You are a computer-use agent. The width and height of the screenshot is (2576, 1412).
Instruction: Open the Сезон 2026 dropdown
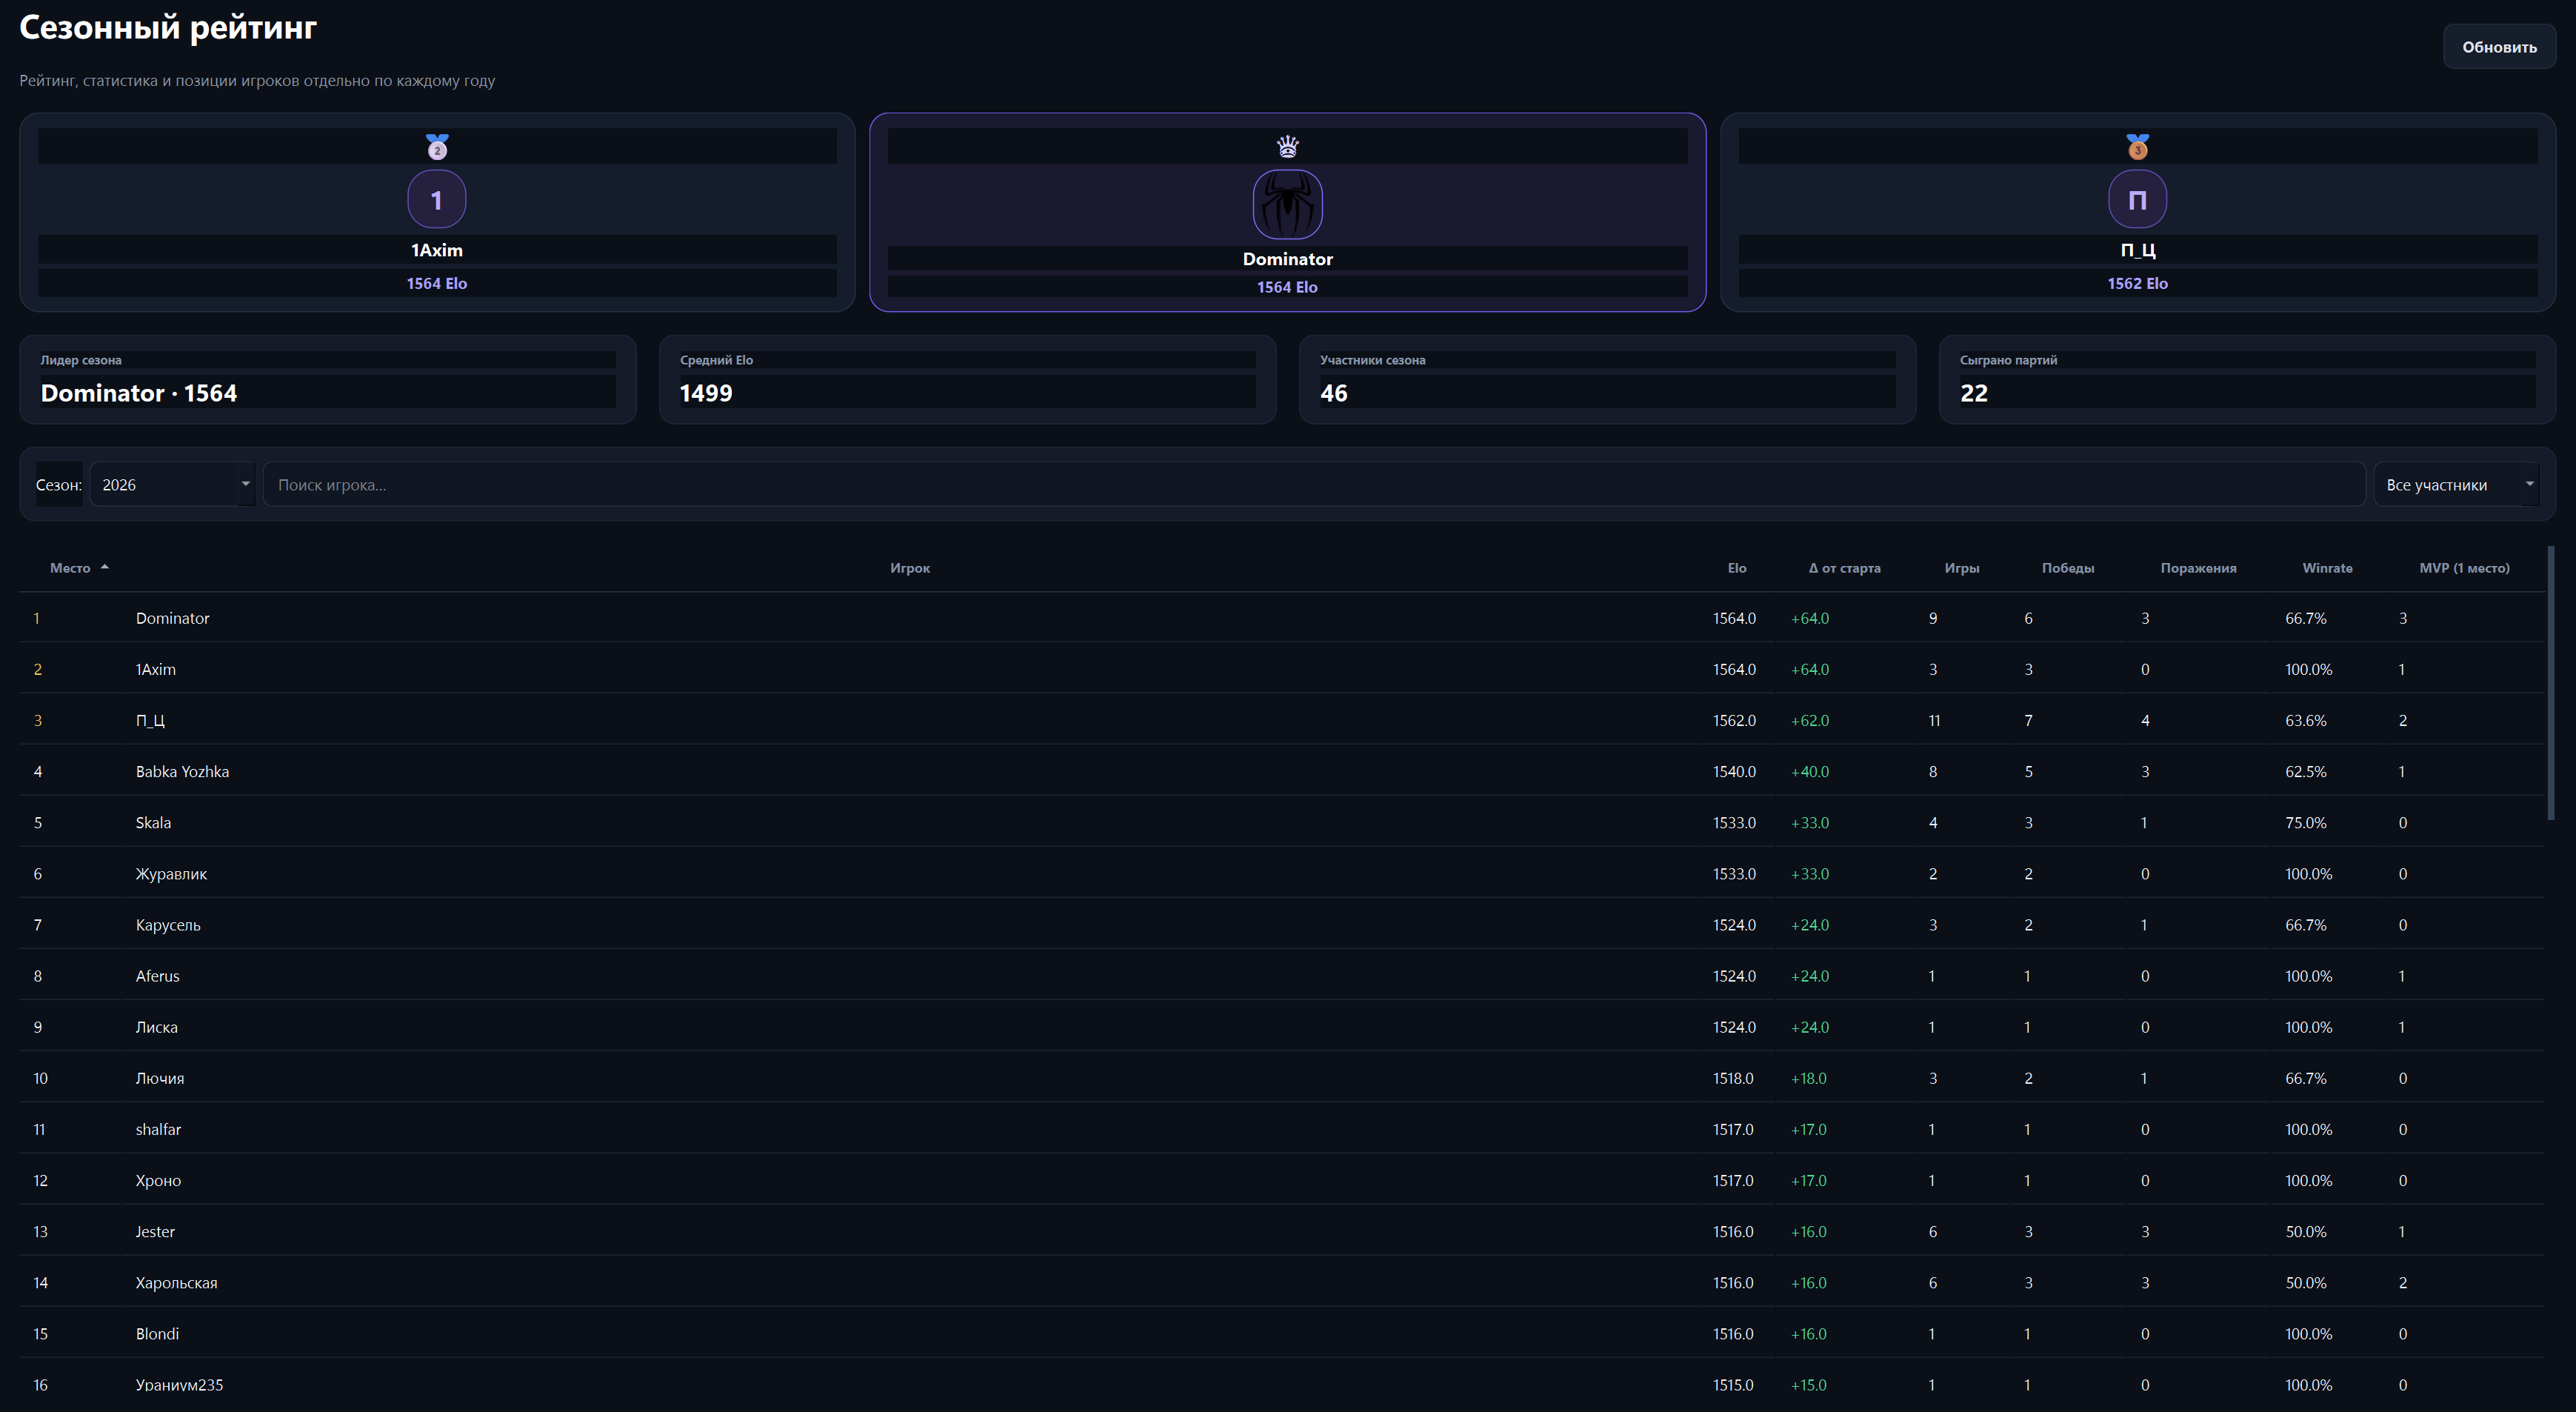[x=173, y=484]
